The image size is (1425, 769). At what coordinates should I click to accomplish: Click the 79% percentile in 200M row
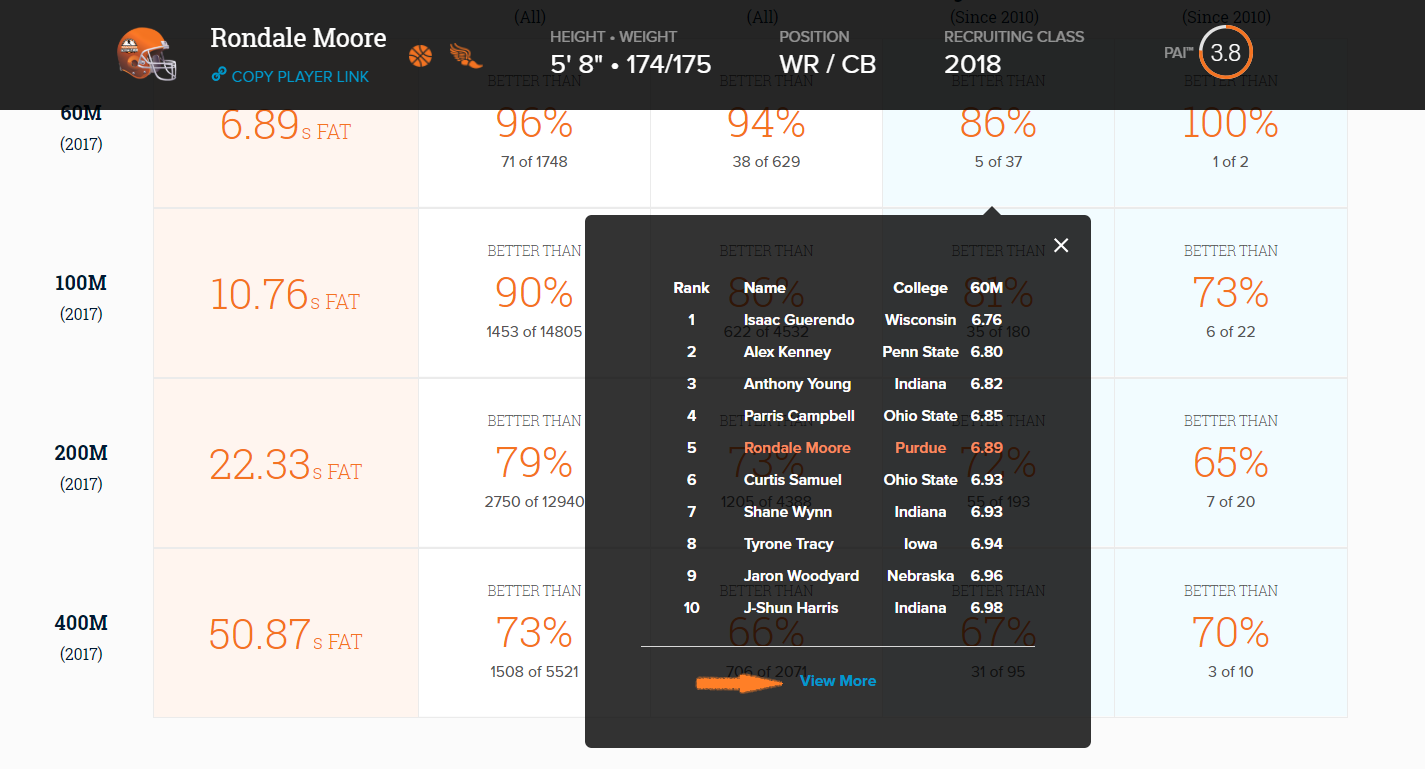534,463
